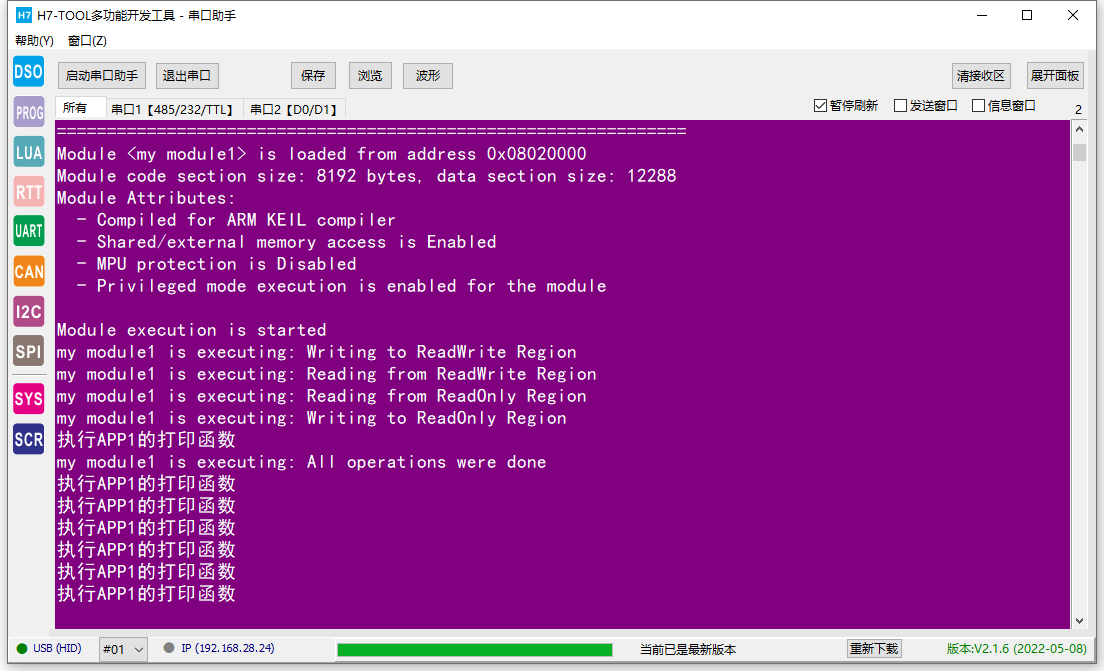Click the line 'Module execution is started'
The image size is (1104, 671).
[x=192, y=330]
